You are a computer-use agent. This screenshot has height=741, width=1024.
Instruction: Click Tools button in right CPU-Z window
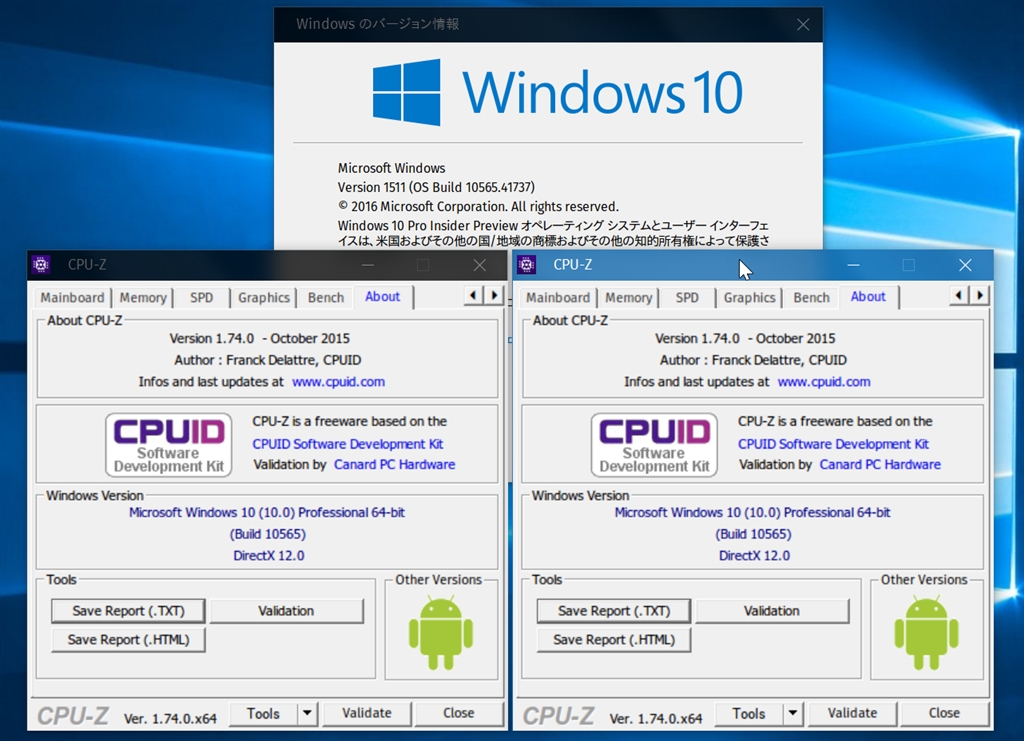click(749, 714)
